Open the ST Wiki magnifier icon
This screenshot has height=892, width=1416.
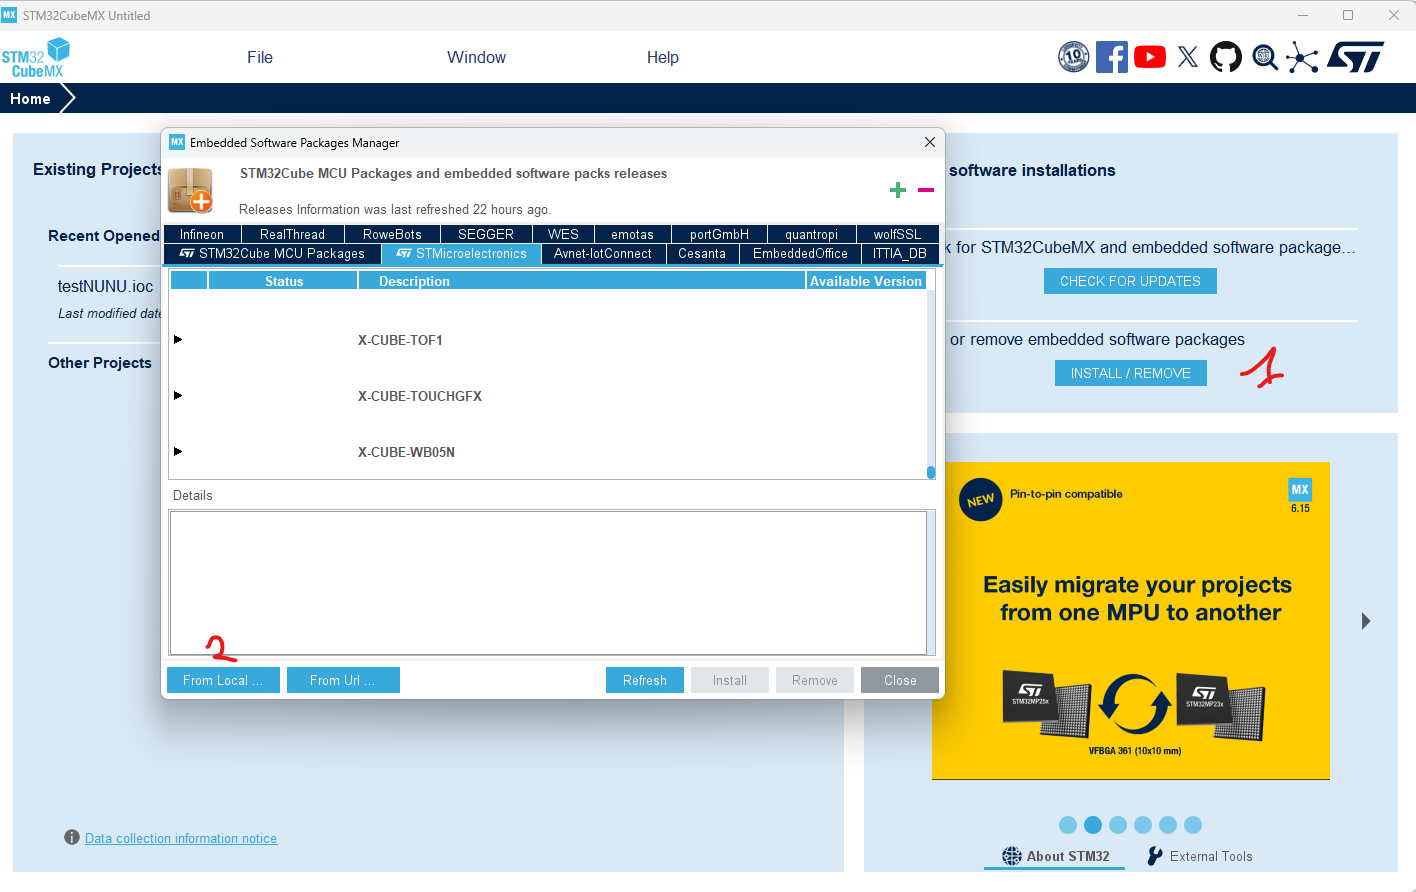coord(1263,57)
